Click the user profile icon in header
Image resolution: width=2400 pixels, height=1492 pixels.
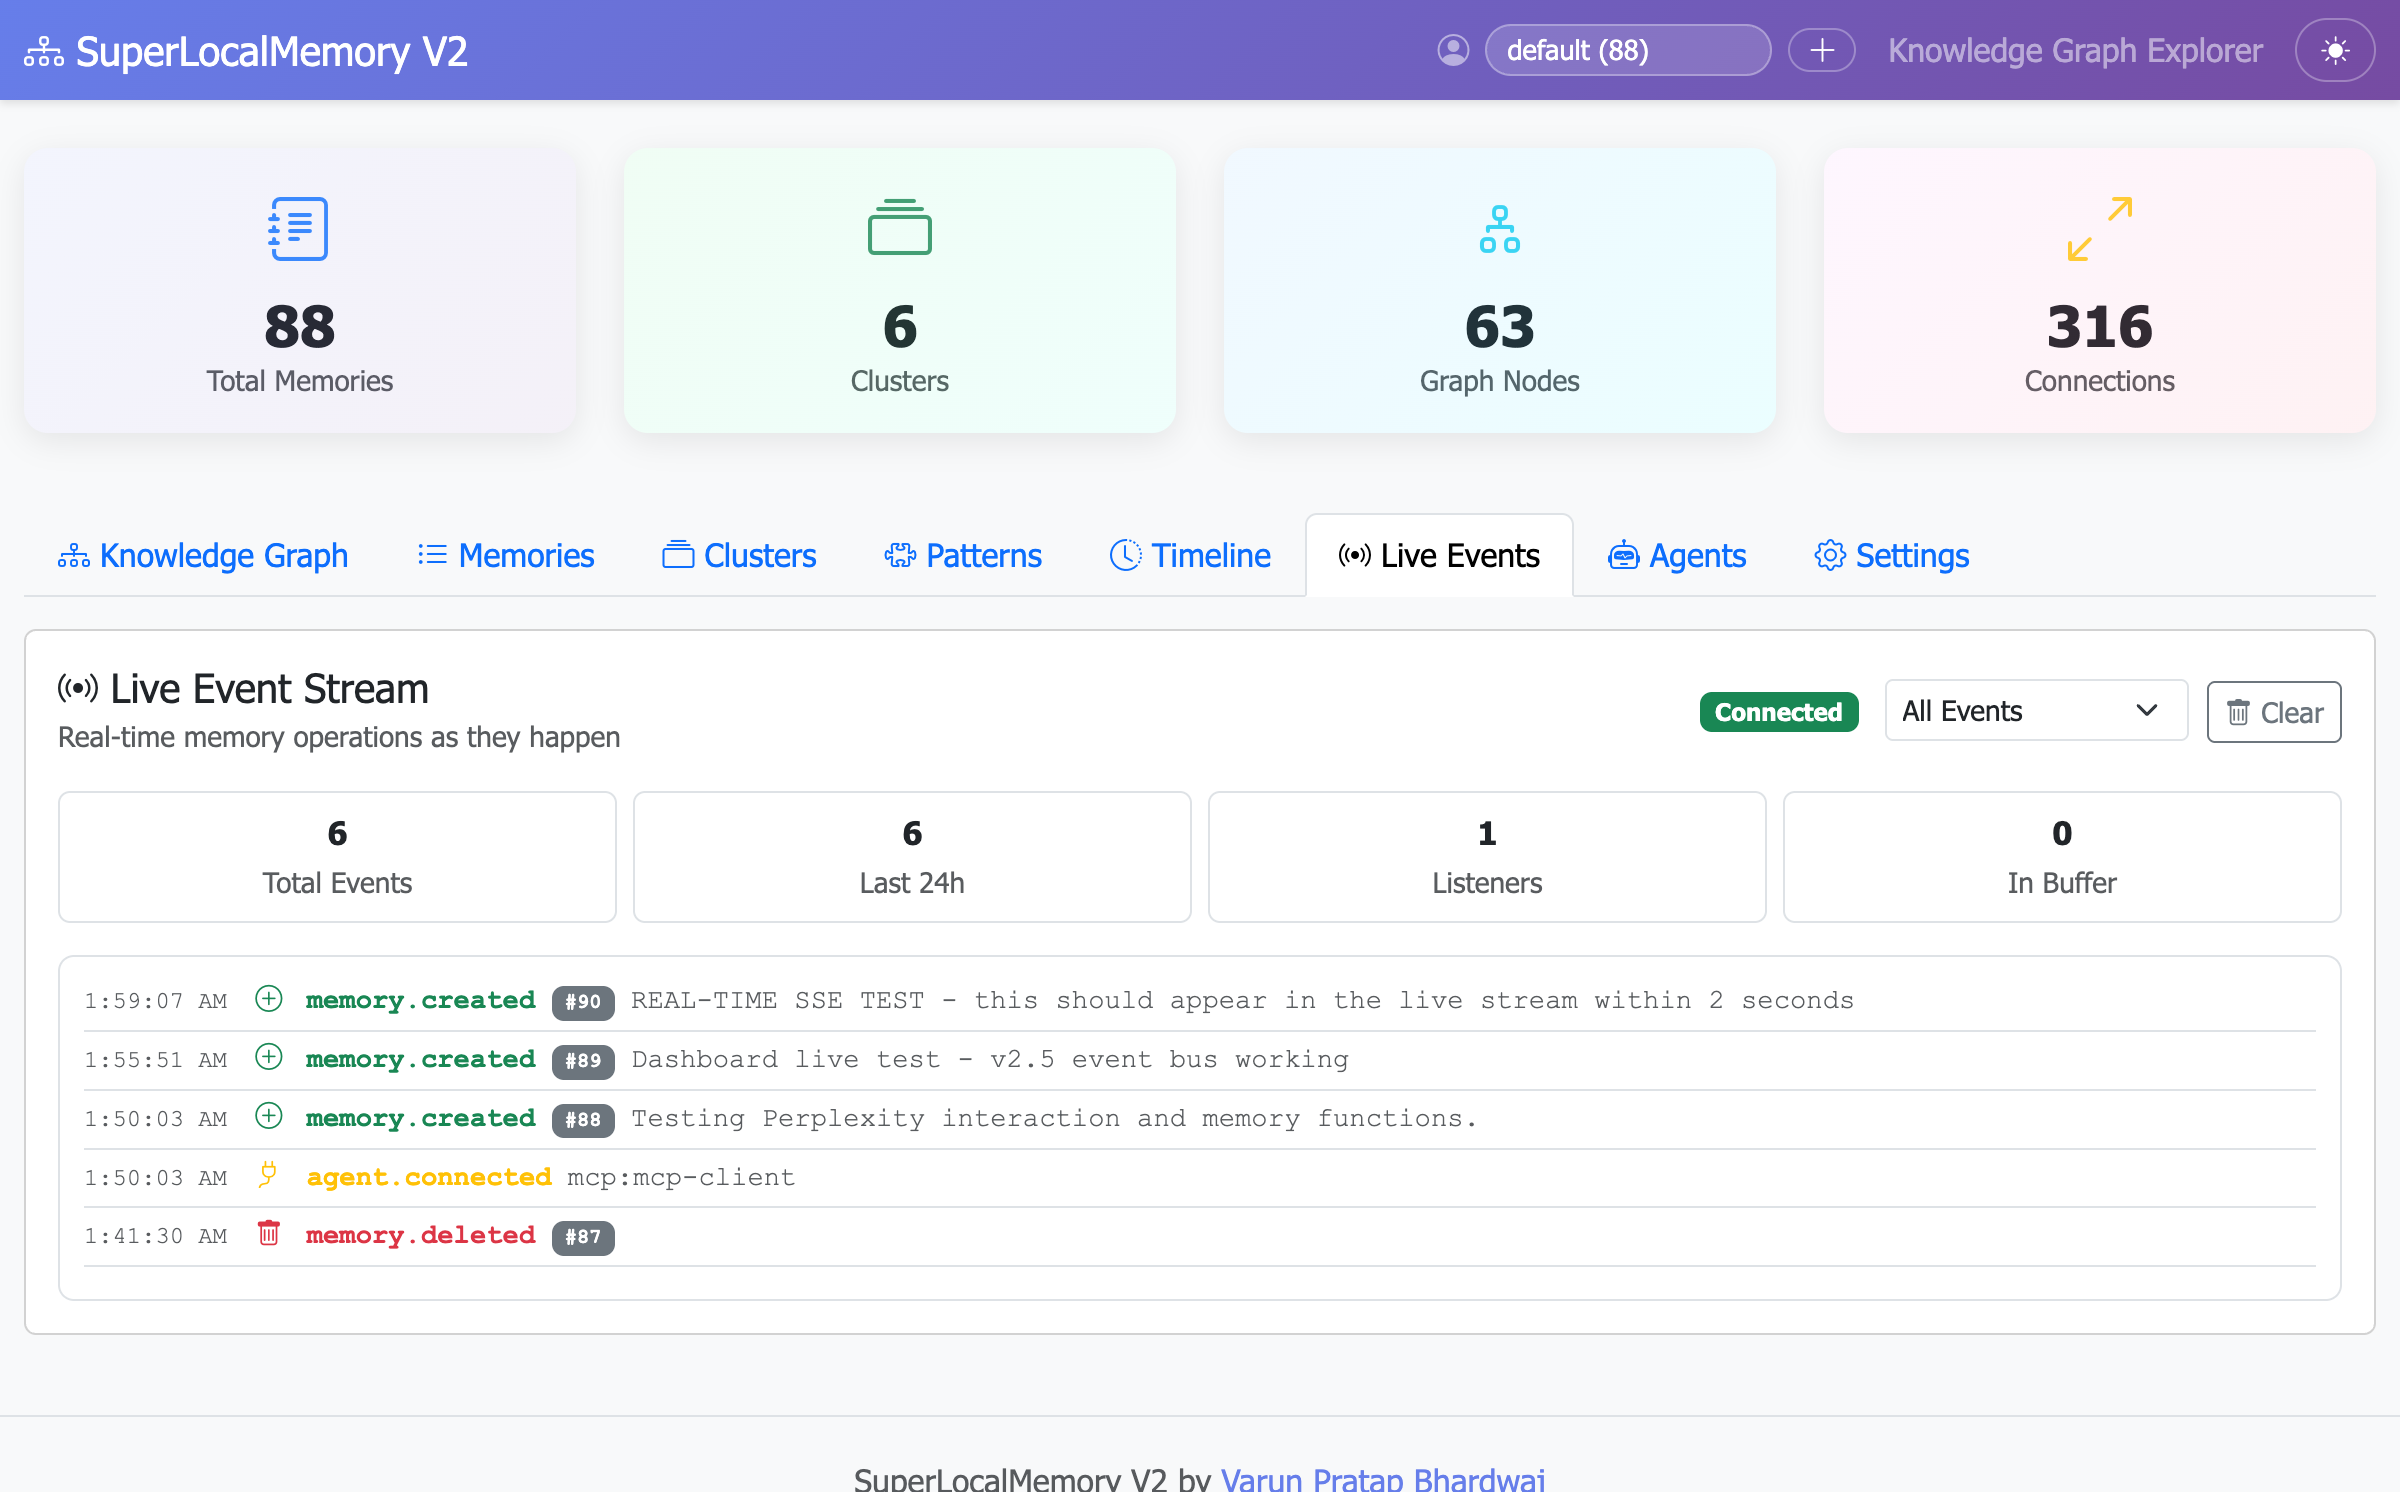[x=1454, y=49]
